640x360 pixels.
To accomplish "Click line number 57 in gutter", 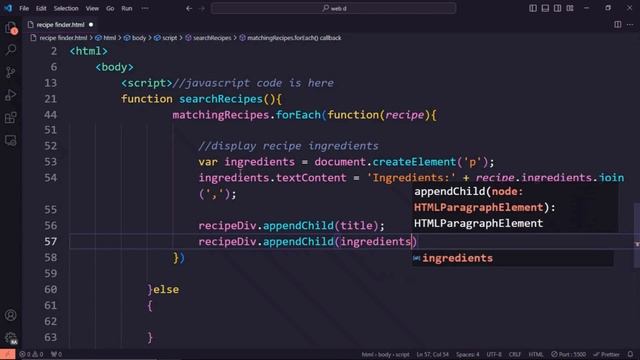I will pyautogui.click(x=50, y=242).
